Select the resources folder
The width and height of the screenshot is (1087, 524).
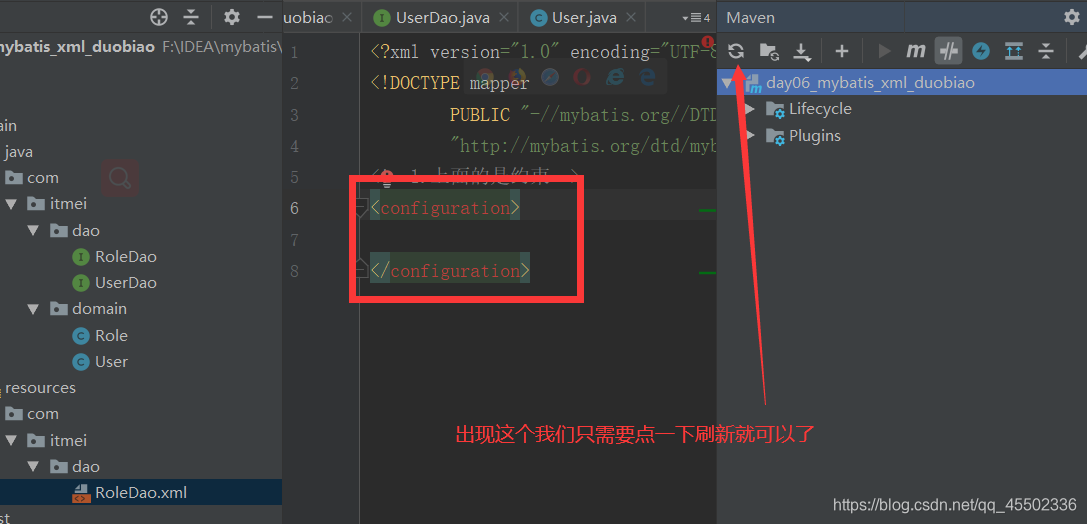40,387
